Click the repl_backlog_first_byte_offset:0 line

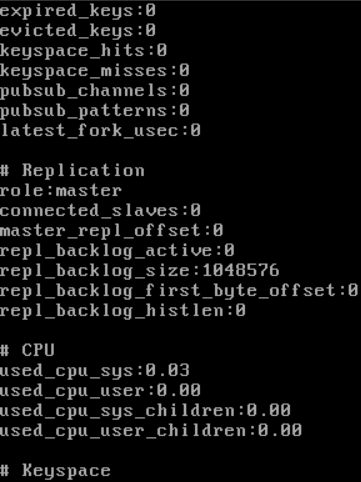pos(179,292)
